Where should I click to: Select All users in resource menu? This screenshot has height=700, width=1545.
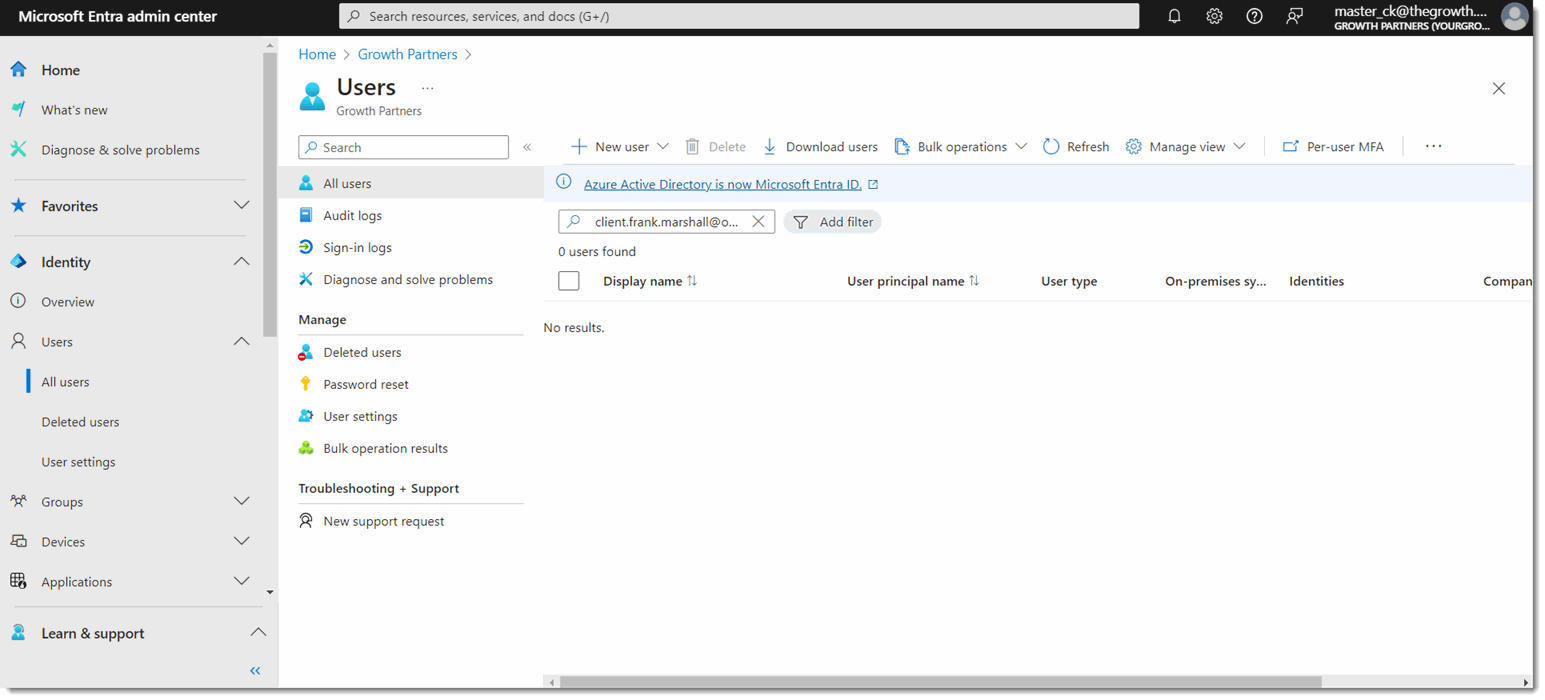tap(411, 184)
